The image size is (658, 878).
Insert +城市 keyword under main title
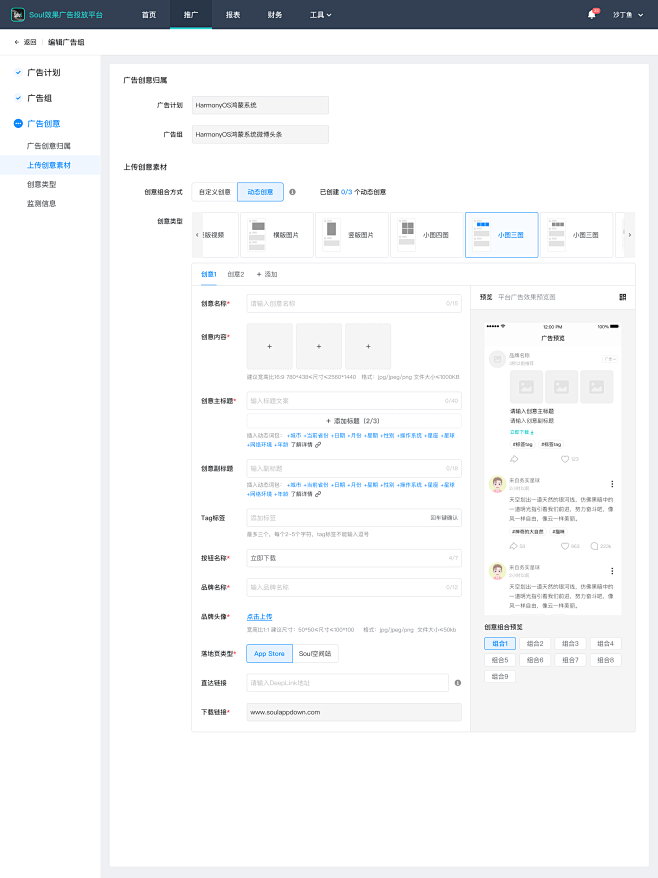[293, 436]
